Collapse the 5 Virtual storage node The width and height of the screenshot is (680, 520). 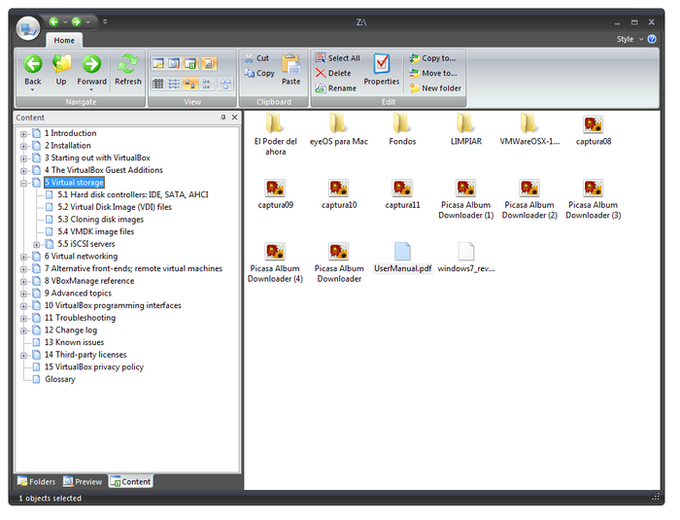[x=23, y=183]
